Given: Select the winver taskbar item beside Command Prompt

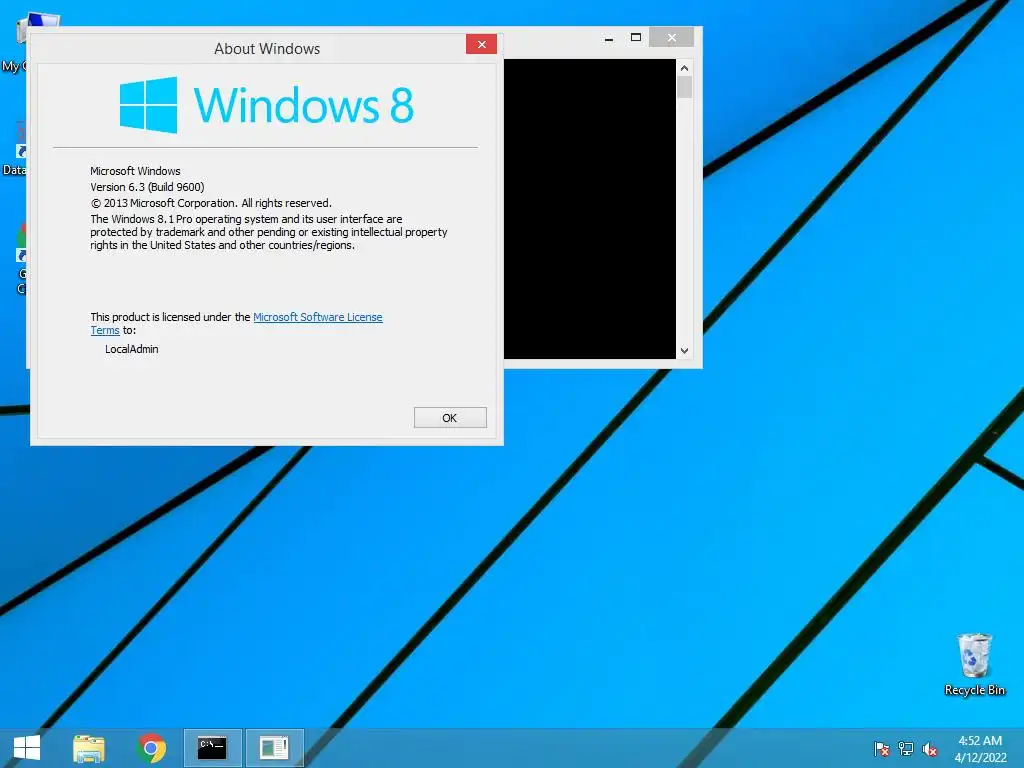Looking at the screenshot, I should 274,748.
